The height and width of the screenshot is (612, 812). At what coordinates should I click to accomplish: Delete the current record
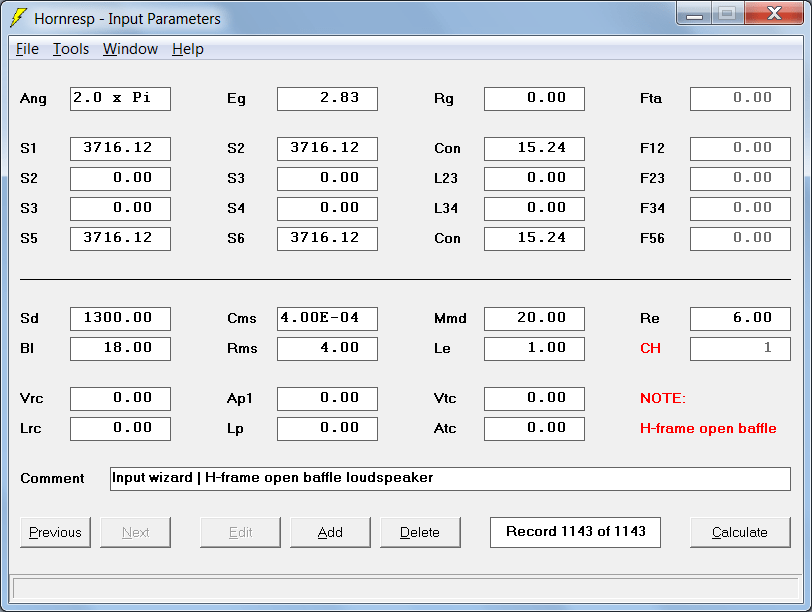(x=420, y=532)
